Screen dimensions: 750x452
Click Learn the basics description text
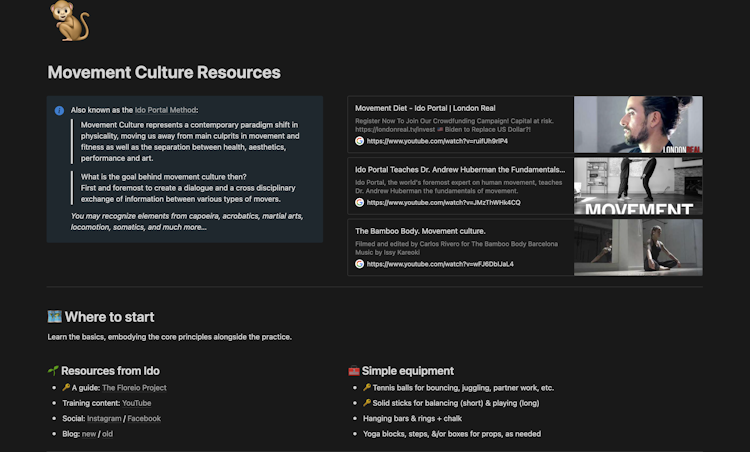tap(169, 337)
